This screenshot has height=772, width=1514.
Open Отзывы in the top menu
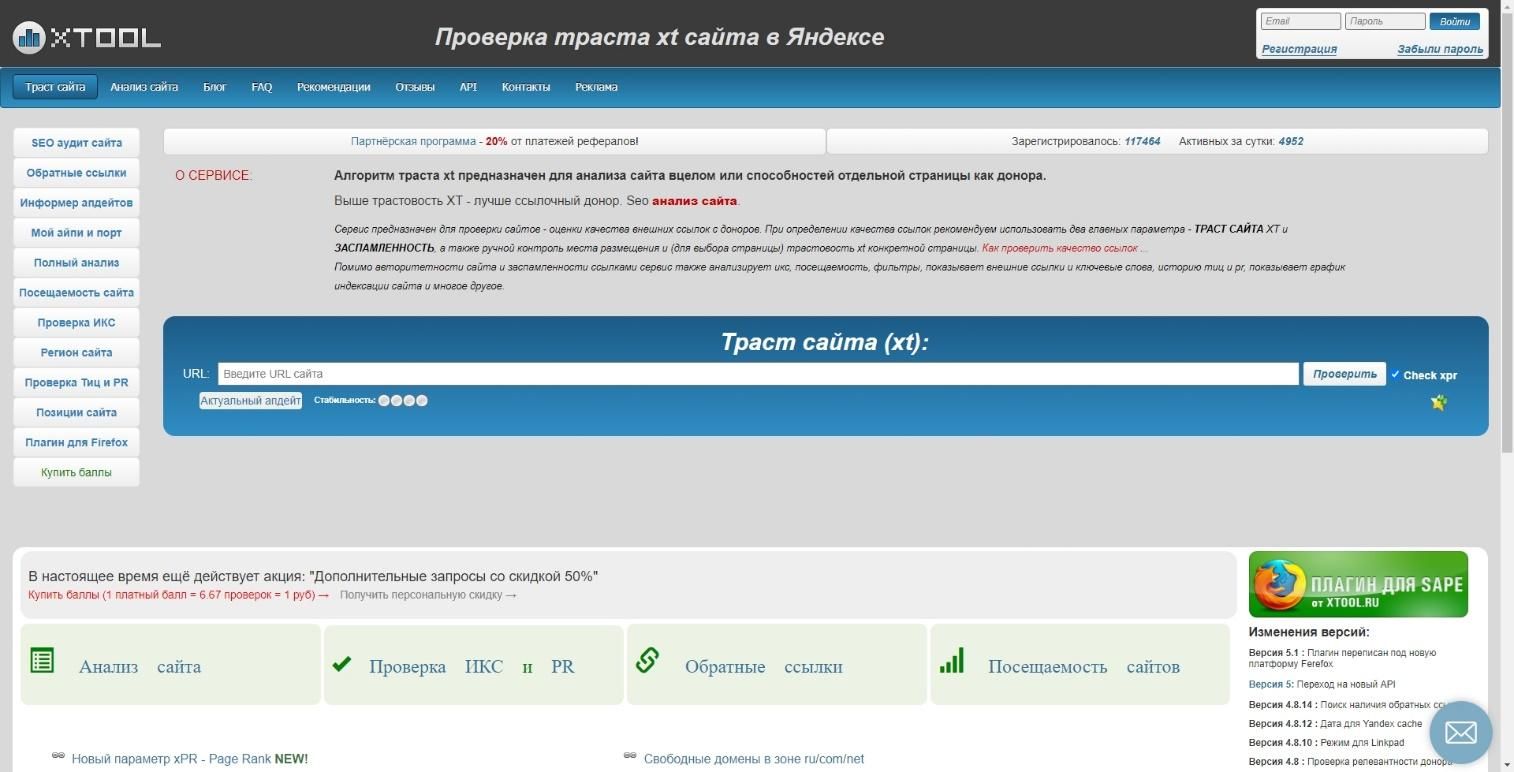[x=415, y=87]
